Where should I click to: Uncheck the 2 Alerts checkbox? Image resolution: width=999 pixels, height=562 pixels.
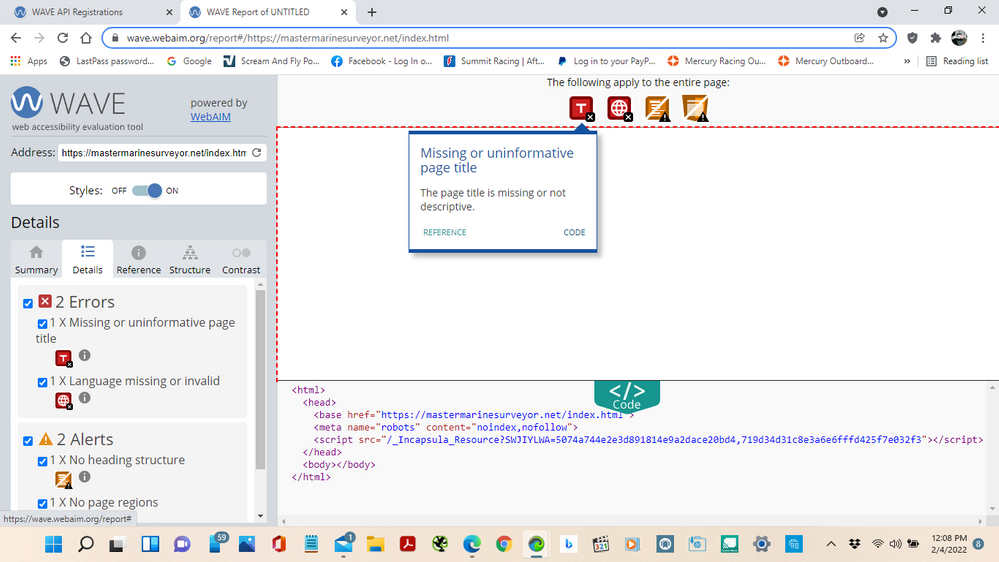[28, 440]
